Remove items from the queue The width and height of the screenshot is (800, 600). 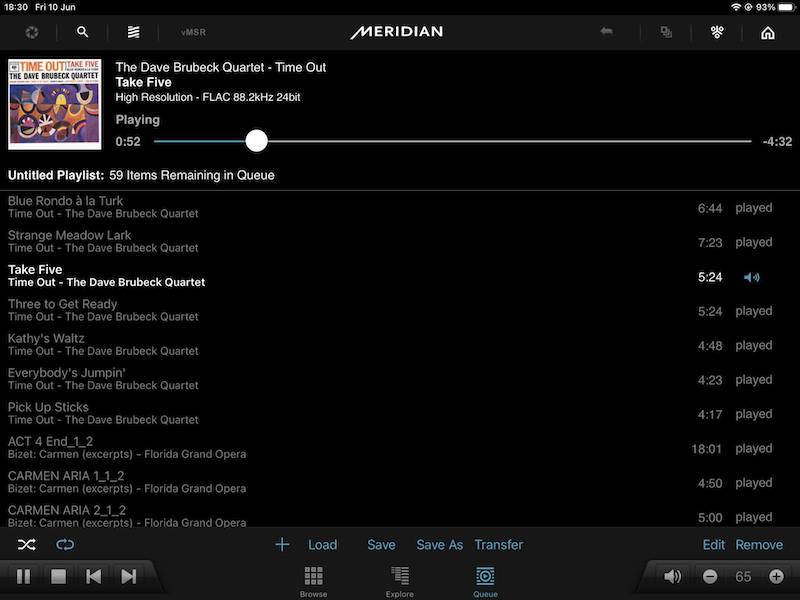759,545
